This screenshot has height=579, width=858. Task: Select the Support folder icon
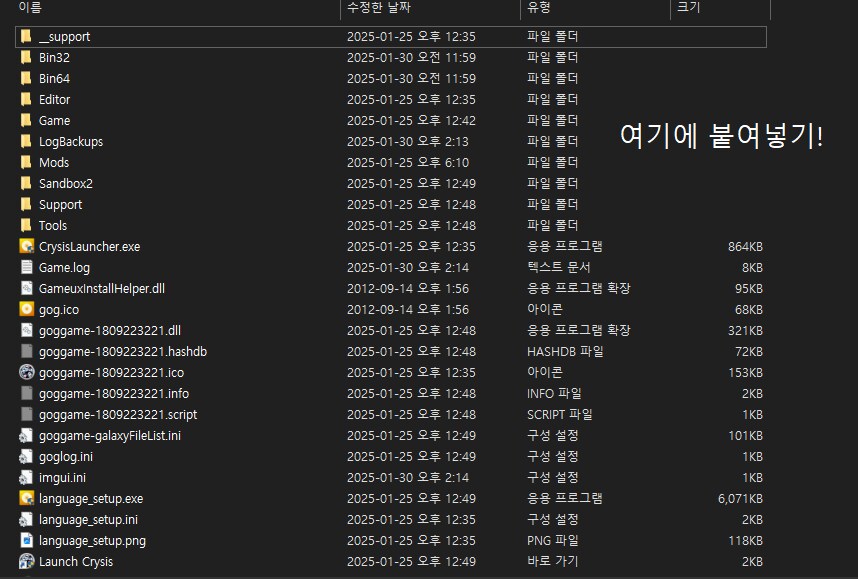(x=26, y=204)
